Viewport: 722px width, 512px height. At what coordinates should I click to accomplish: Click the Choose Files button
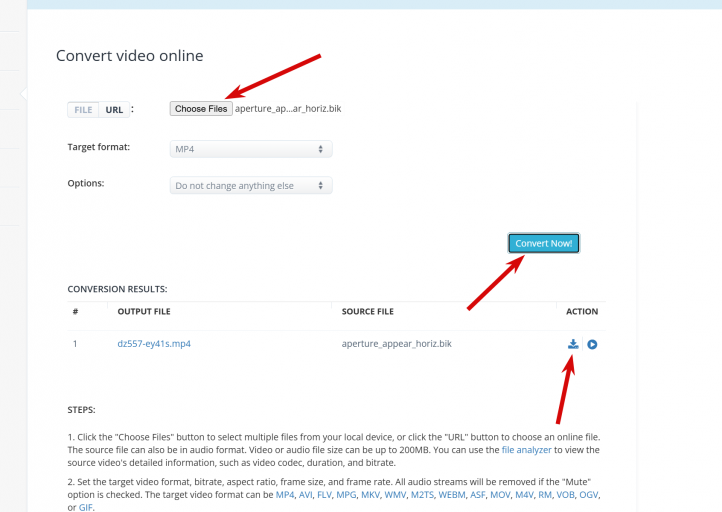click(x=201, y=109)
